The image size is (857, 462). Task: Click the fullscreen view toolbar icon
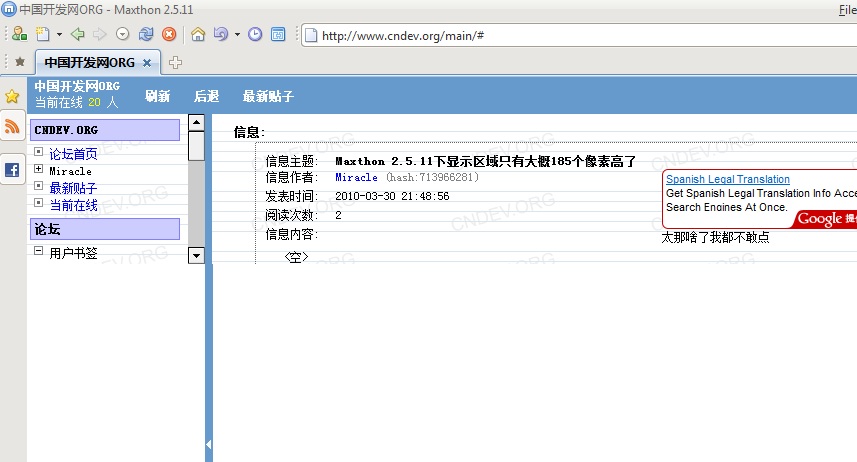(x=278, y=34)
